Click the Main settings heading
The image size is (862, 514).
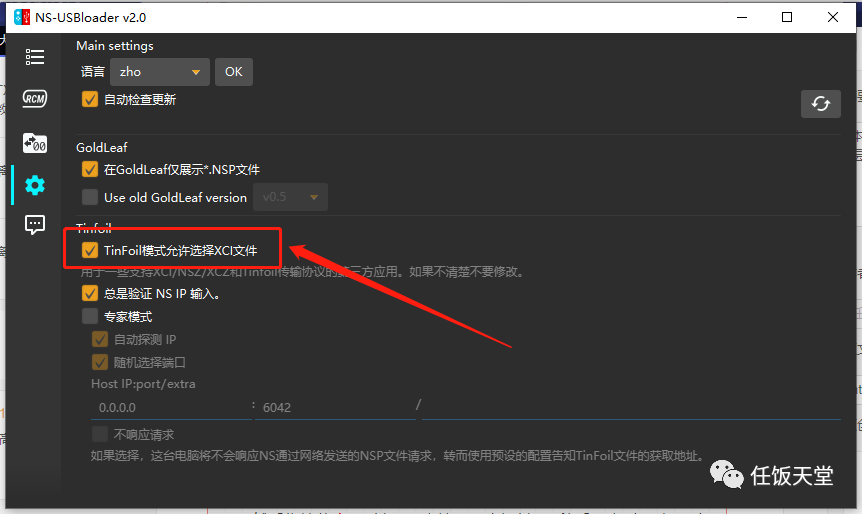point(115,46)
